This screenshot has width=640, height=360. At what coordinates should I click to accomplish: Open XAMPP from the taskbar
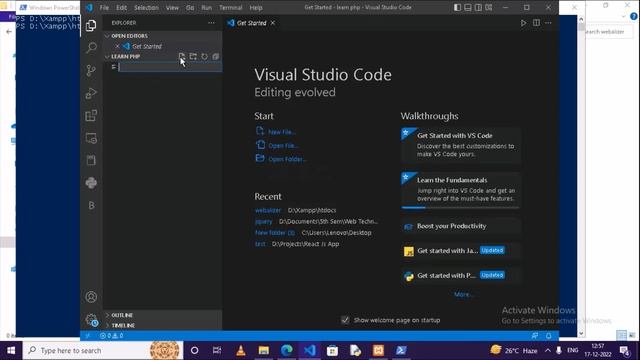tap(378, 350)
